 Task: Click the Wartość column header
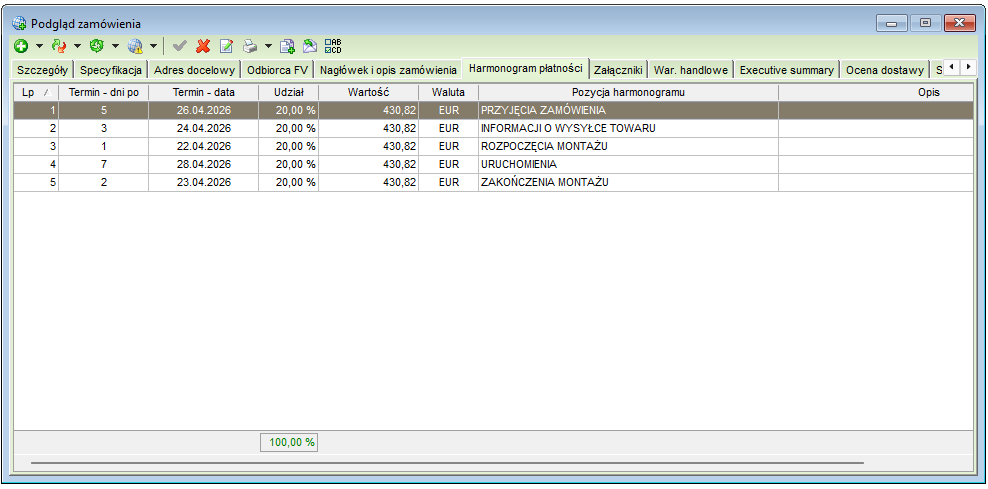click(x=369, y=93)
